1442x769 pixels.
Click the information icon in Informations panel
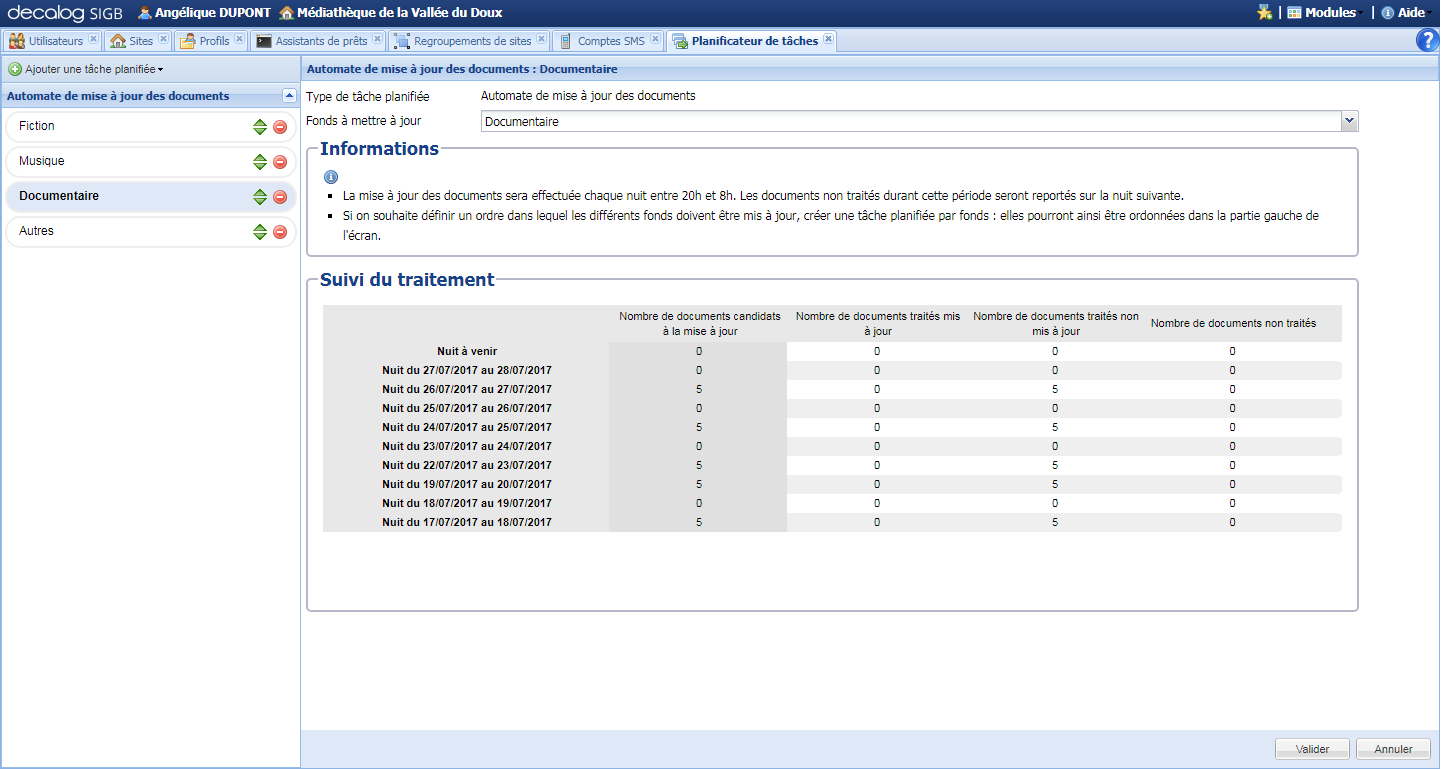(331, 176)
